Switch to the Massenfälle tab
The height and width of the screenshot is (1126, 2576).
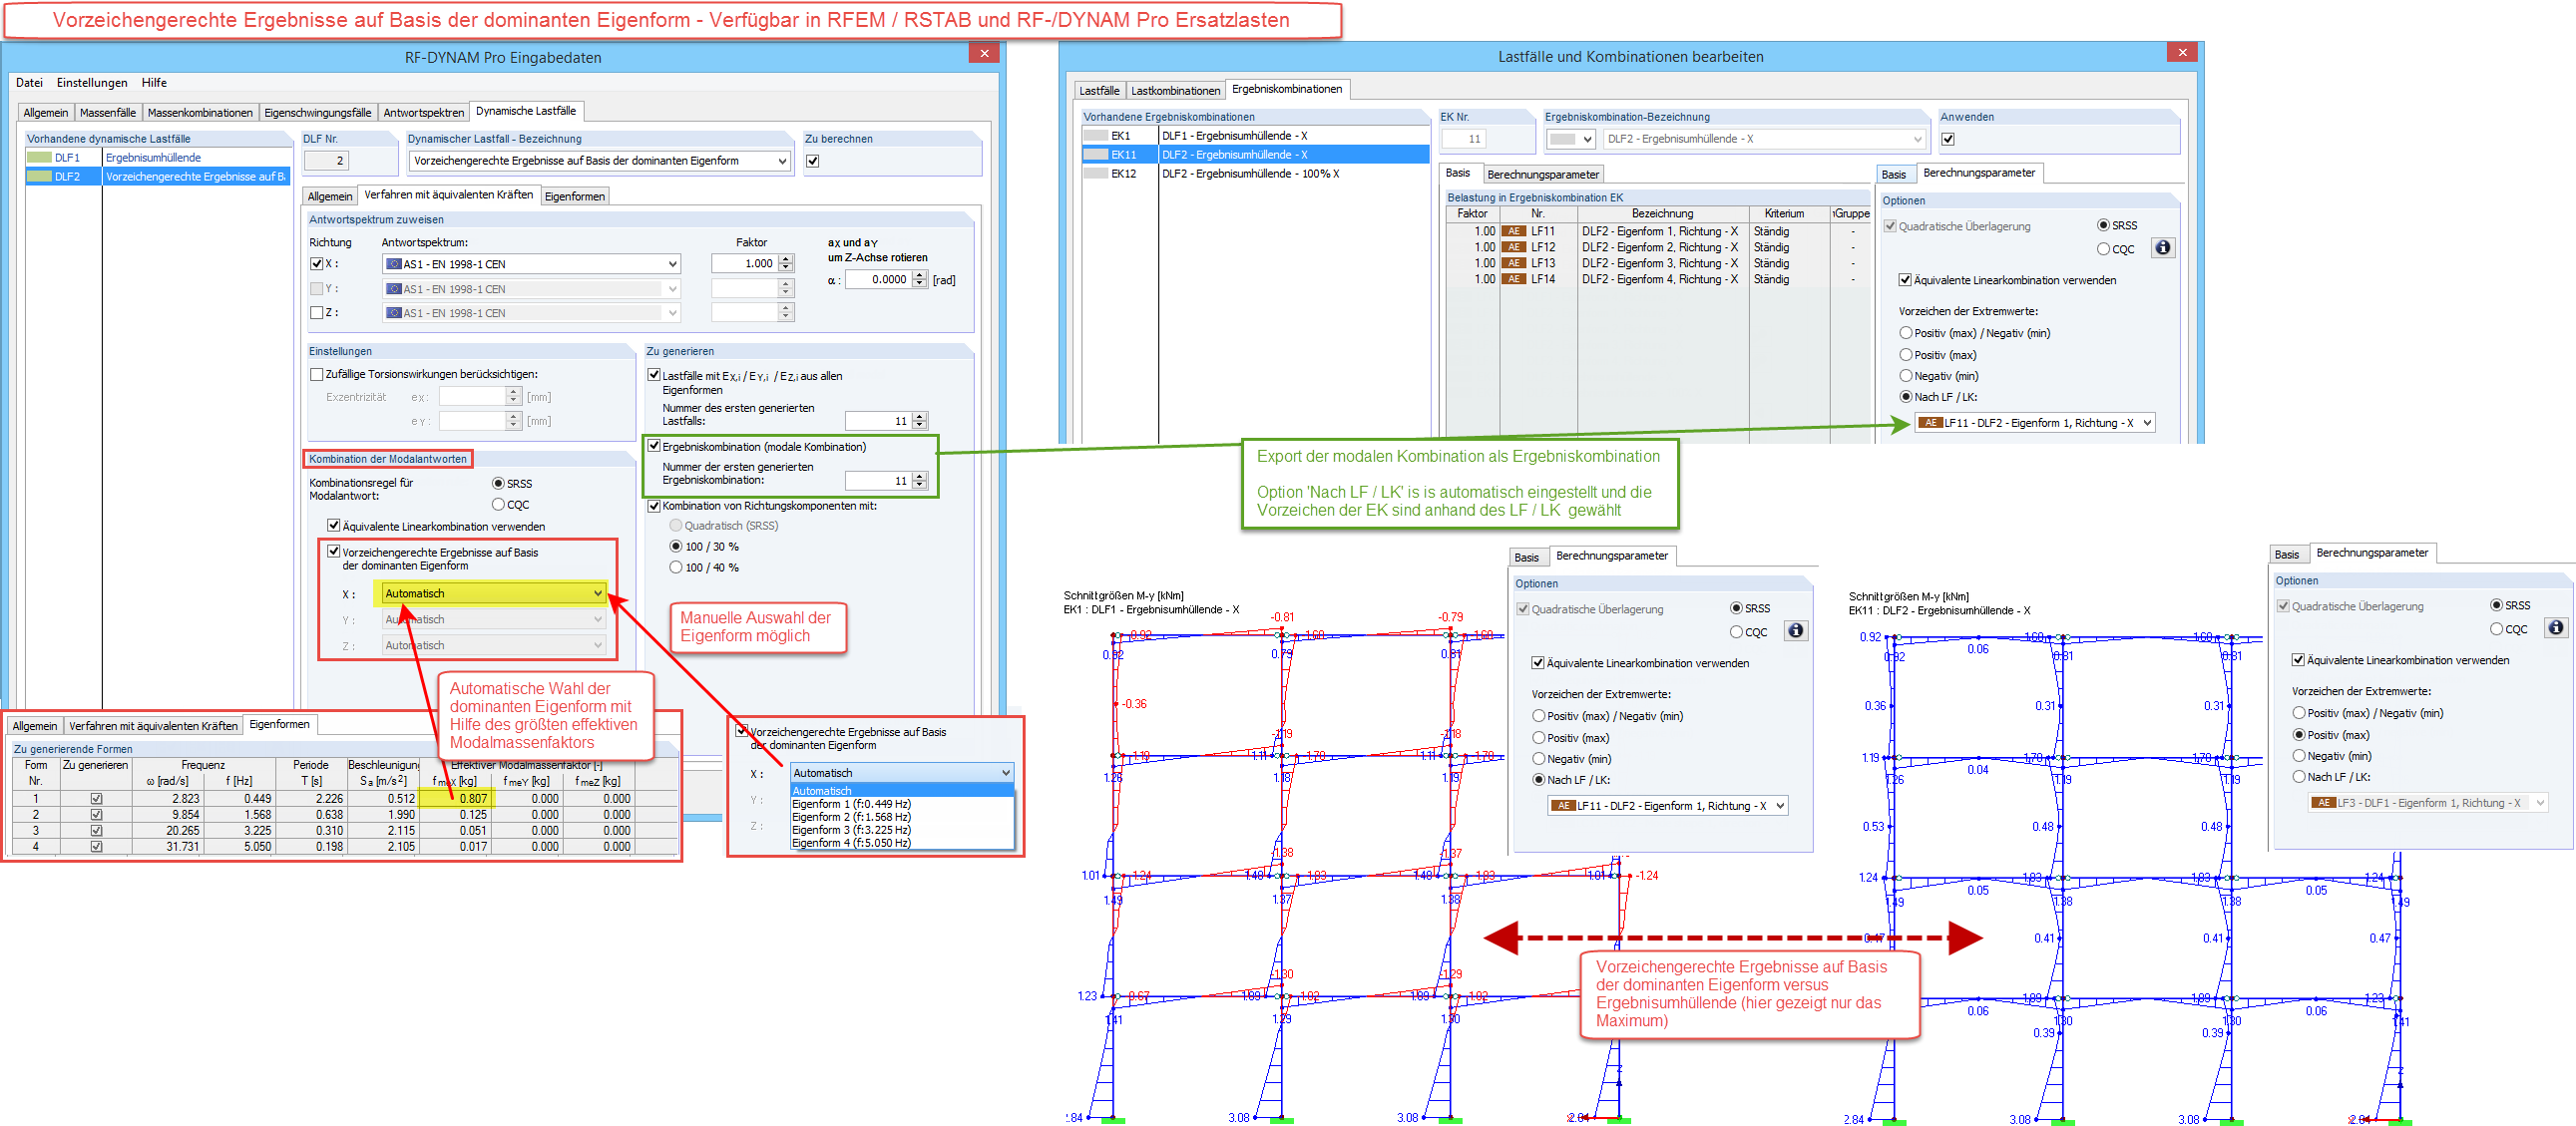coord(108,113)
